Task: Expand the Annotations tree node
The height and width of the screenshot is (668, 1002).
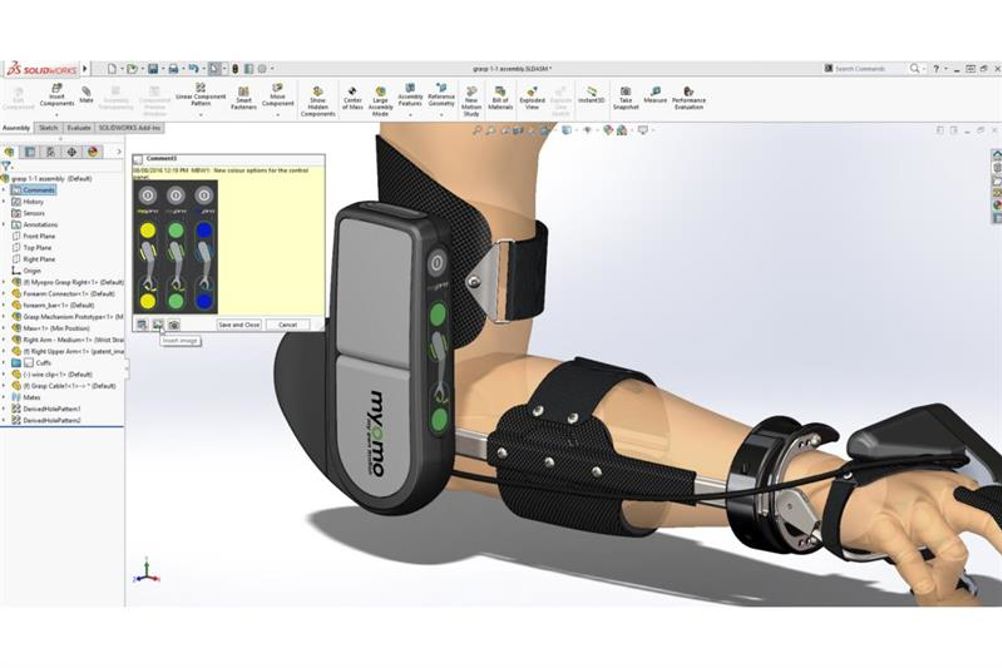Action: coord(4,225)
